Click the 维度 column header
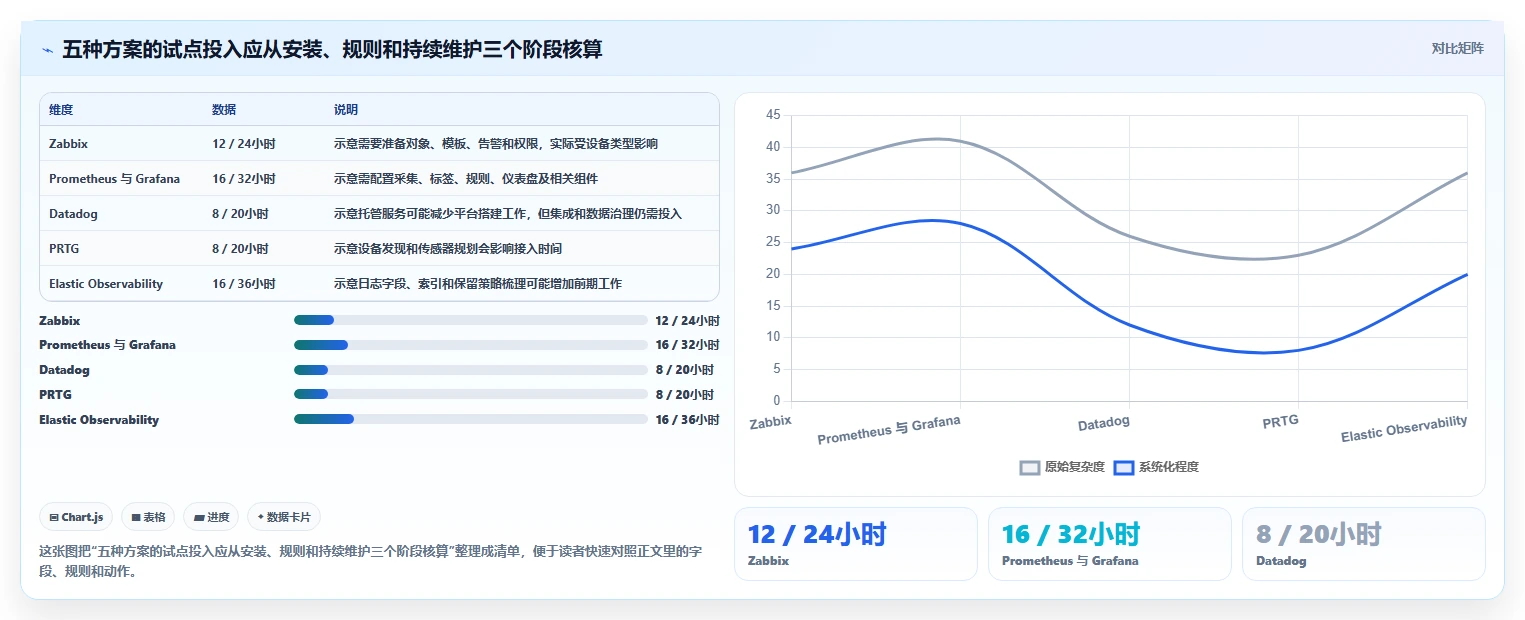Screen dimensions: 1525x620 tap(61, 109)
